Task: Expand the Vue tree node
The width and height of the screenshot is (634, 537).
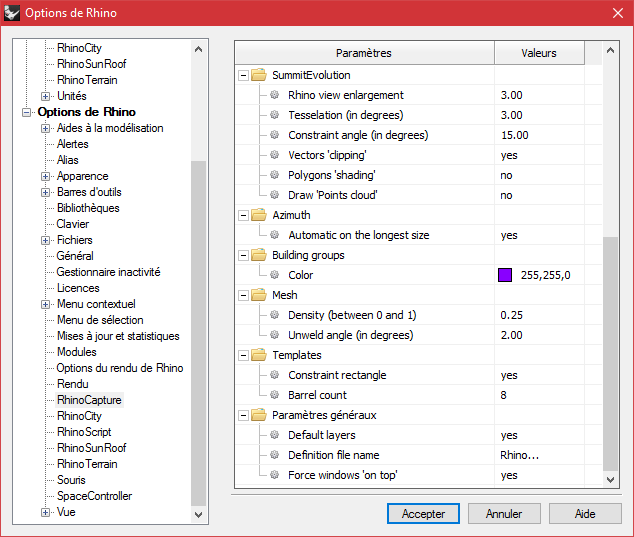Action: tap(45, 512)
